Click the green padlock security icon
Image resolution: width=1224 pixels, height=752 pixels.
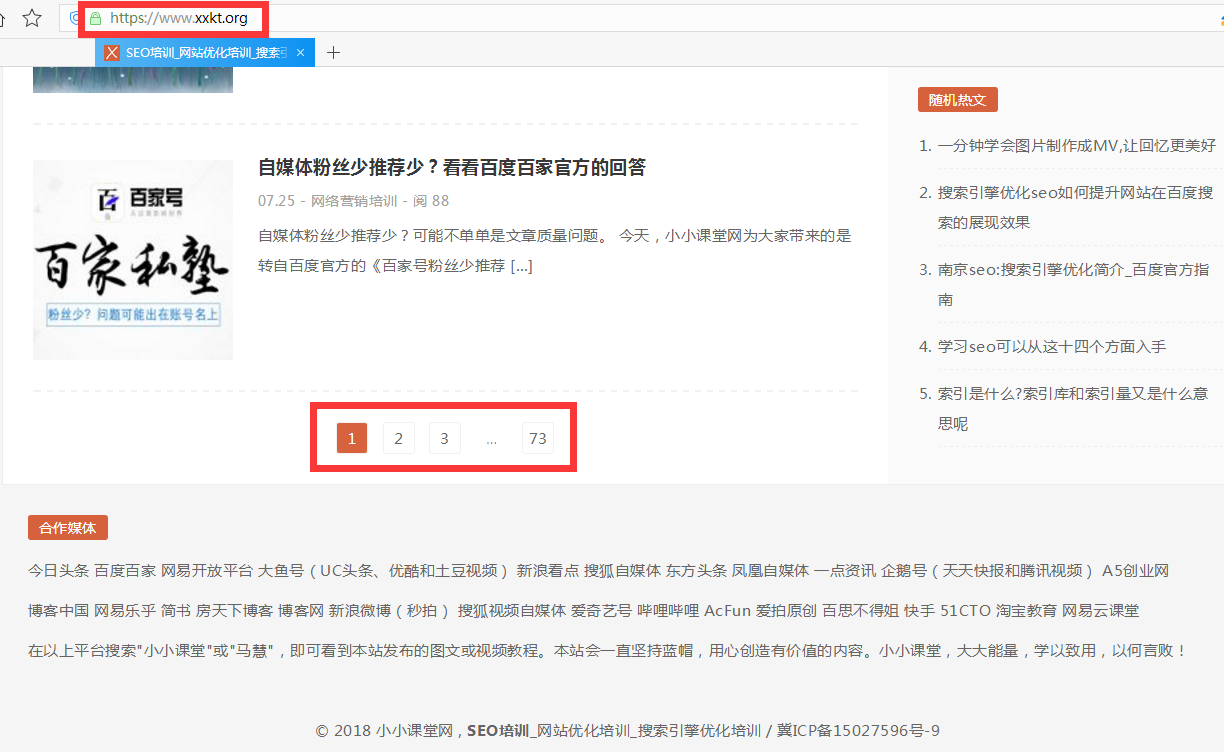(95, 18)
